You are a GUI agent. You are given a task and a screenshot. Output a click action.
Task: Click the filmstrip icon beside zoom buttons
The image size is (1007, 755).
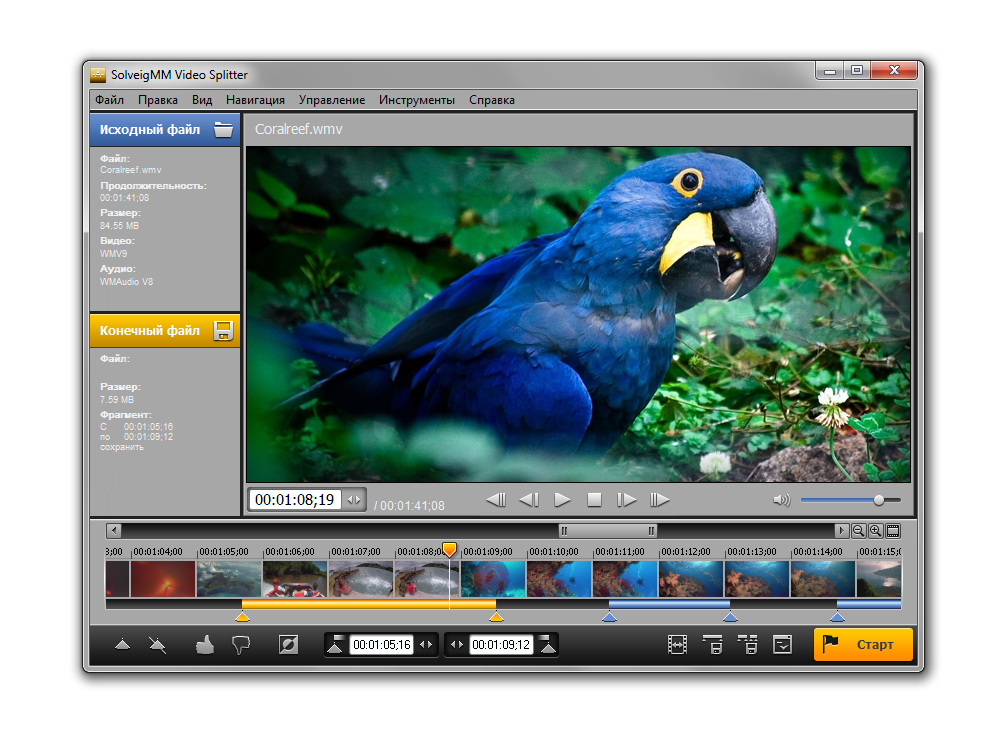893,531
